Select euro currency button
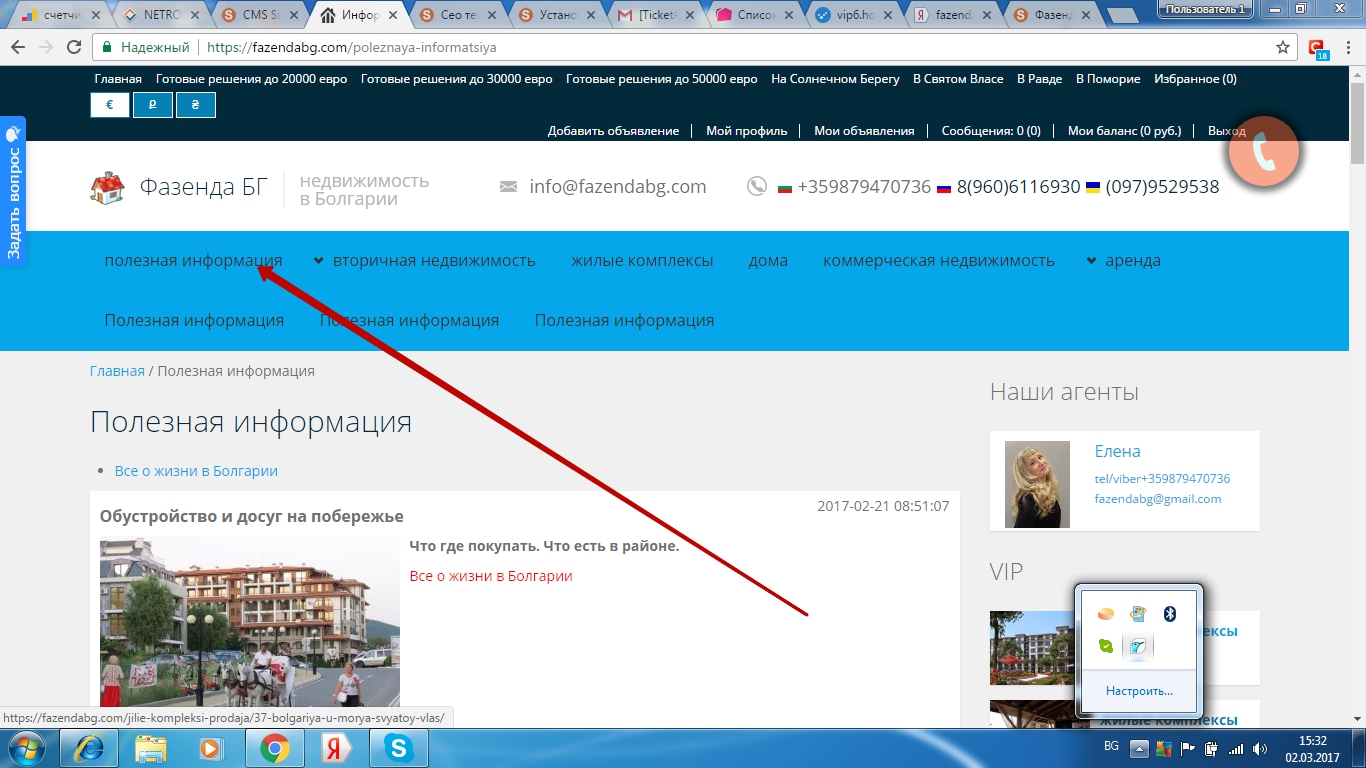Viewport: 1366px width, 768px height. [x=110, y=105]
